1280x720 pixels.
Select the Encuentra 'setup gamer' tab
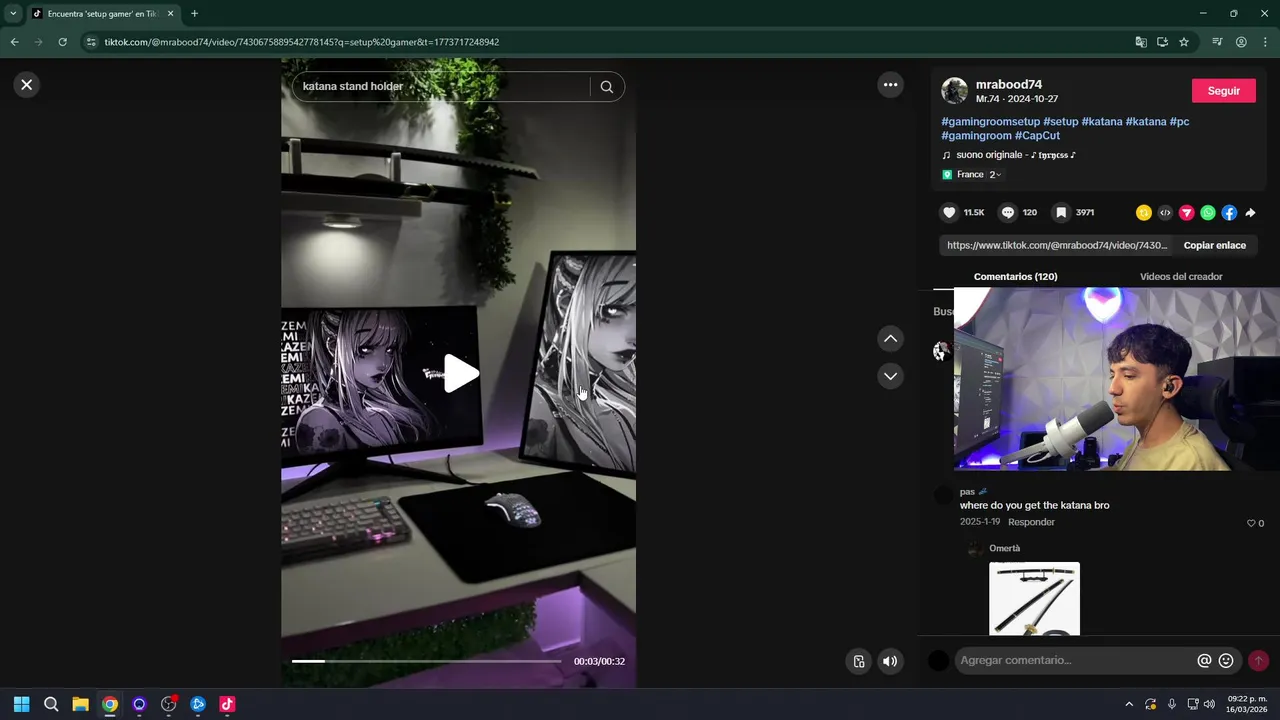tap(103, 14)
